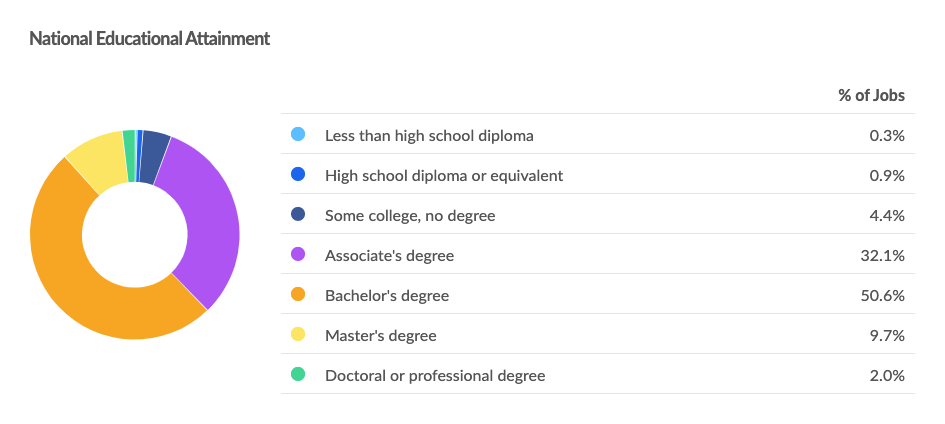Viewport: 945px width, 424px height.
Task: Click the Associate's degree row label
Action: [x=389, y=255]
